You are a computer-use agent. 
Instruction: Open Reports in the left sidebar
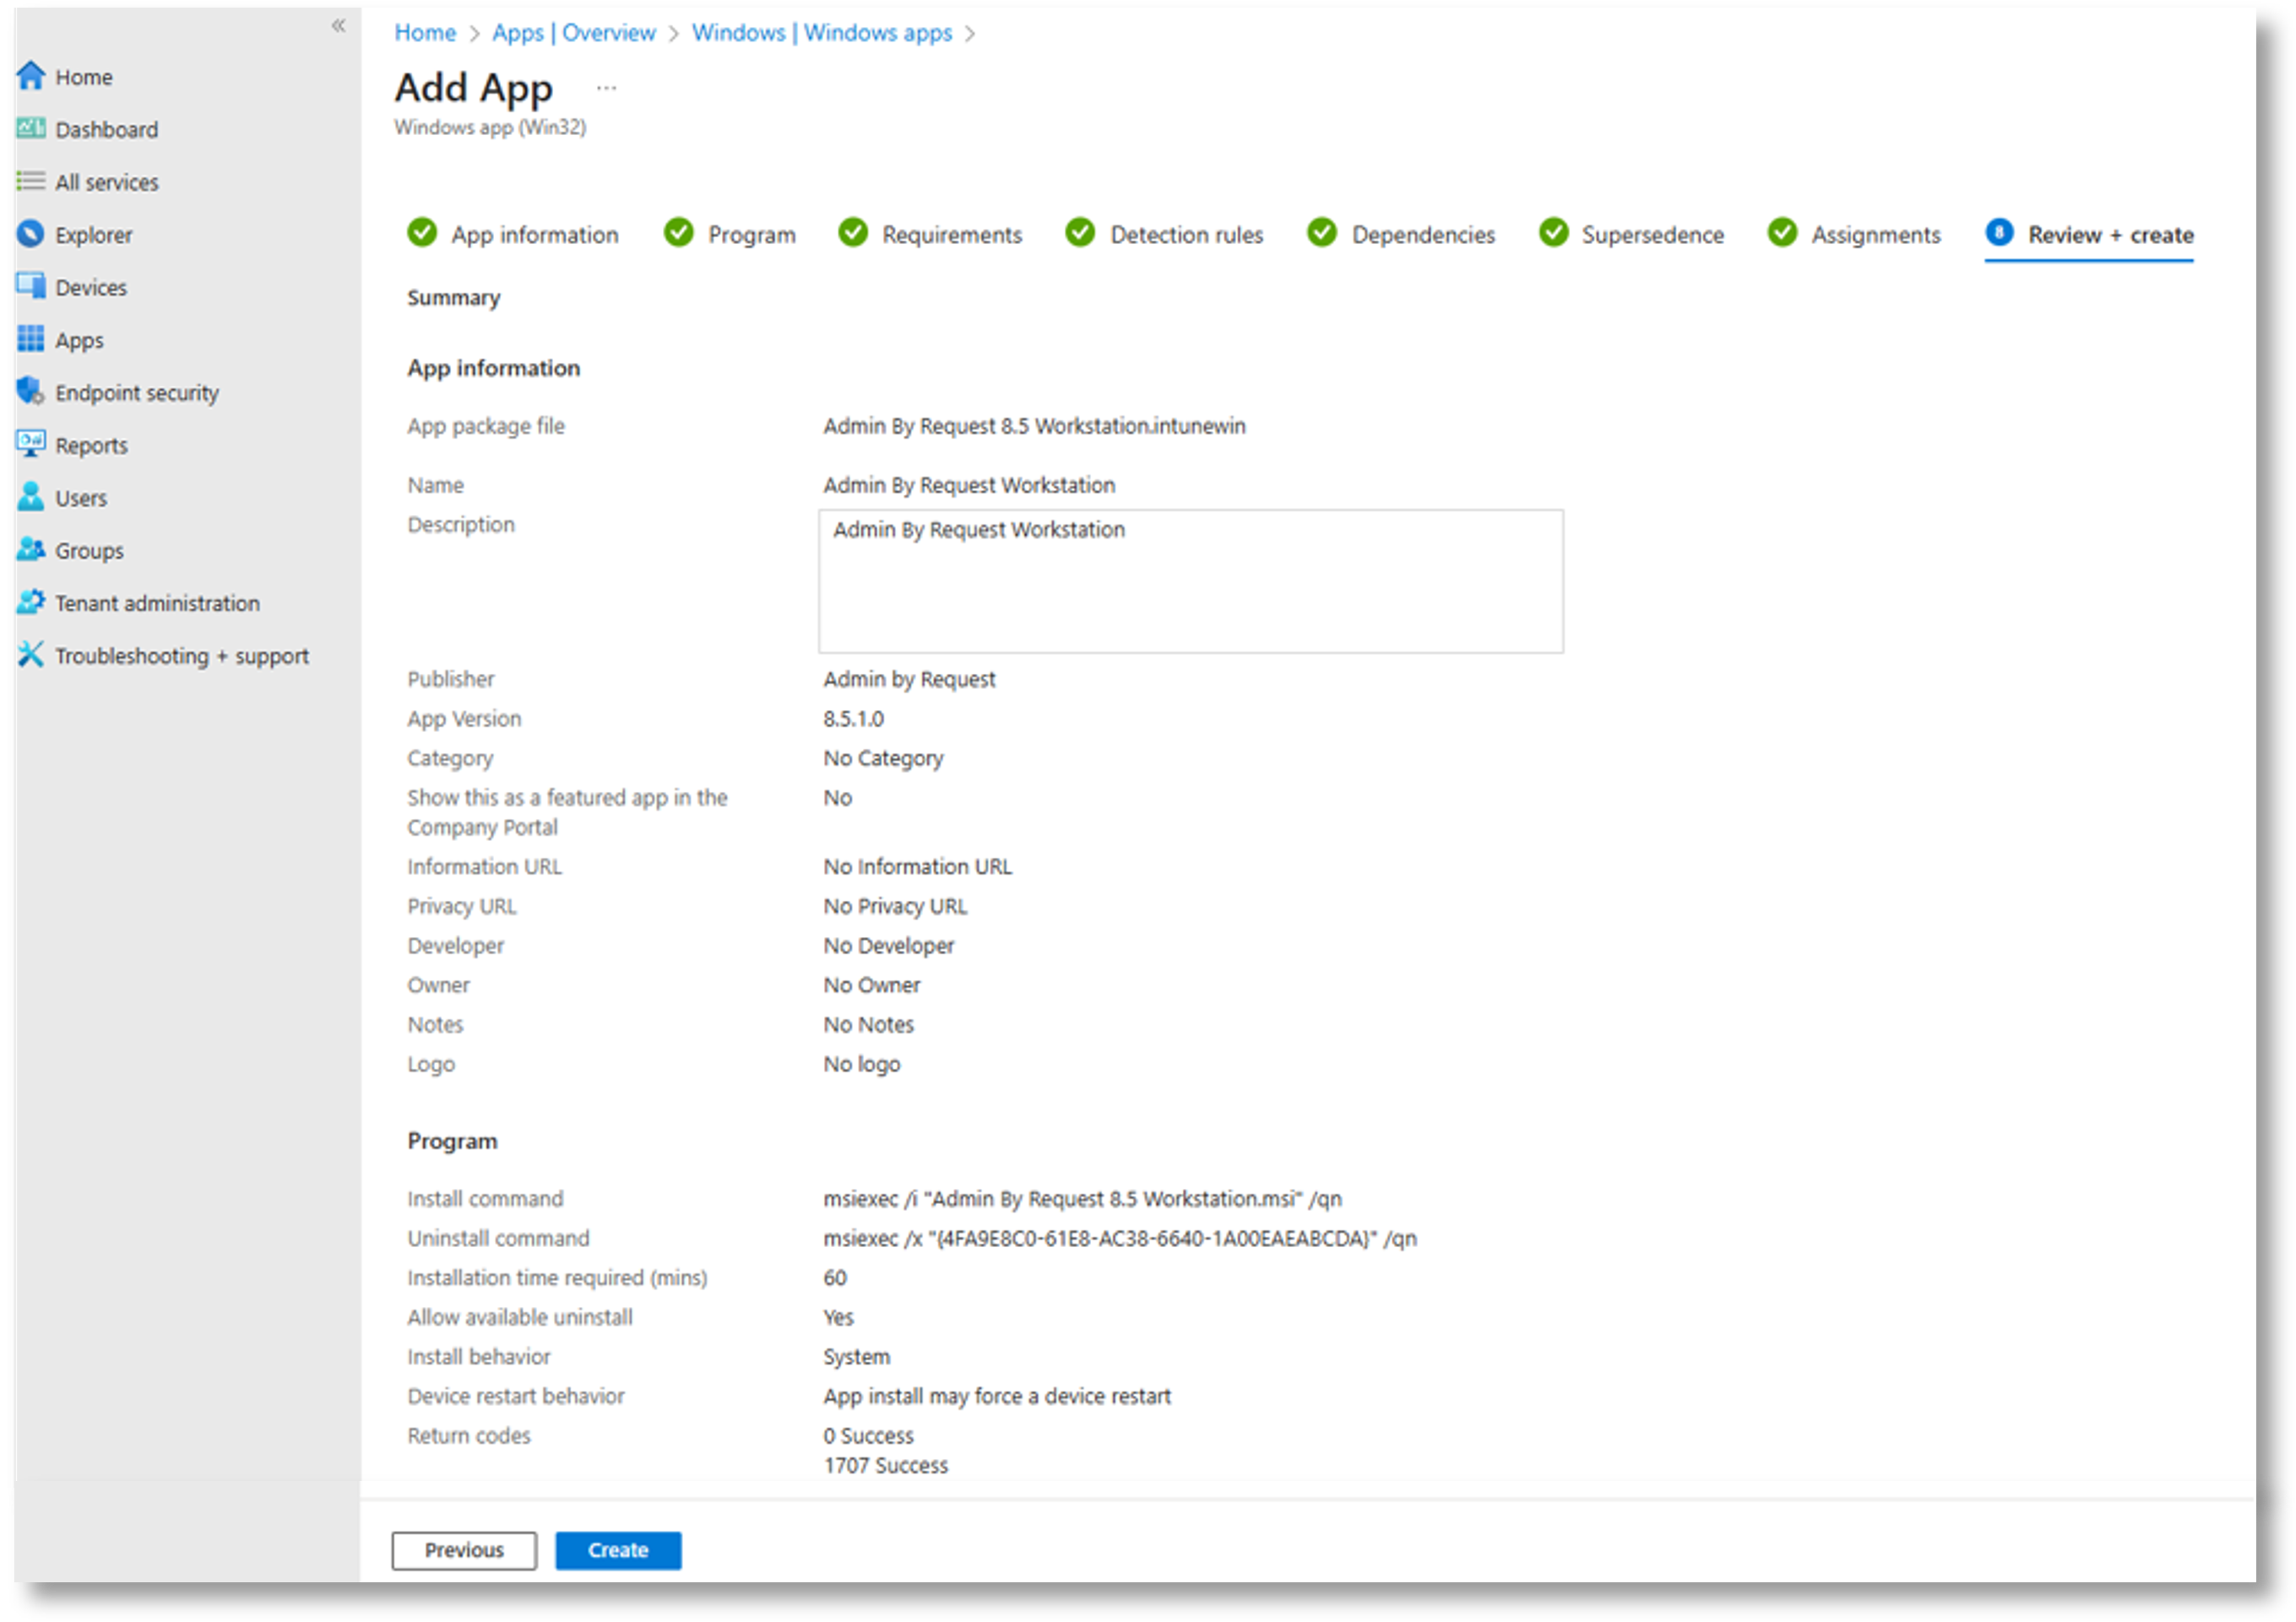tap(91, 446)
